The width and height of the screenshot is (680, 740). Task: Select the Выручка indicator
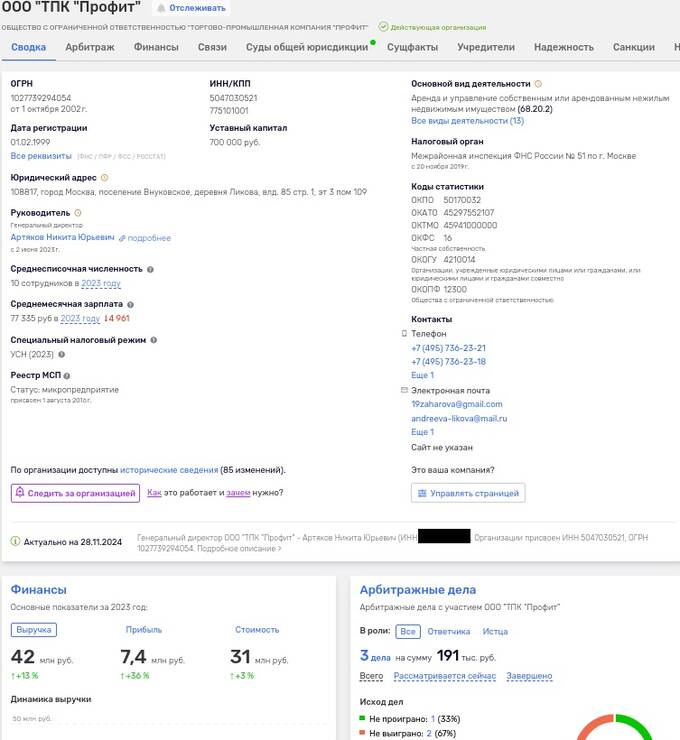34,630
